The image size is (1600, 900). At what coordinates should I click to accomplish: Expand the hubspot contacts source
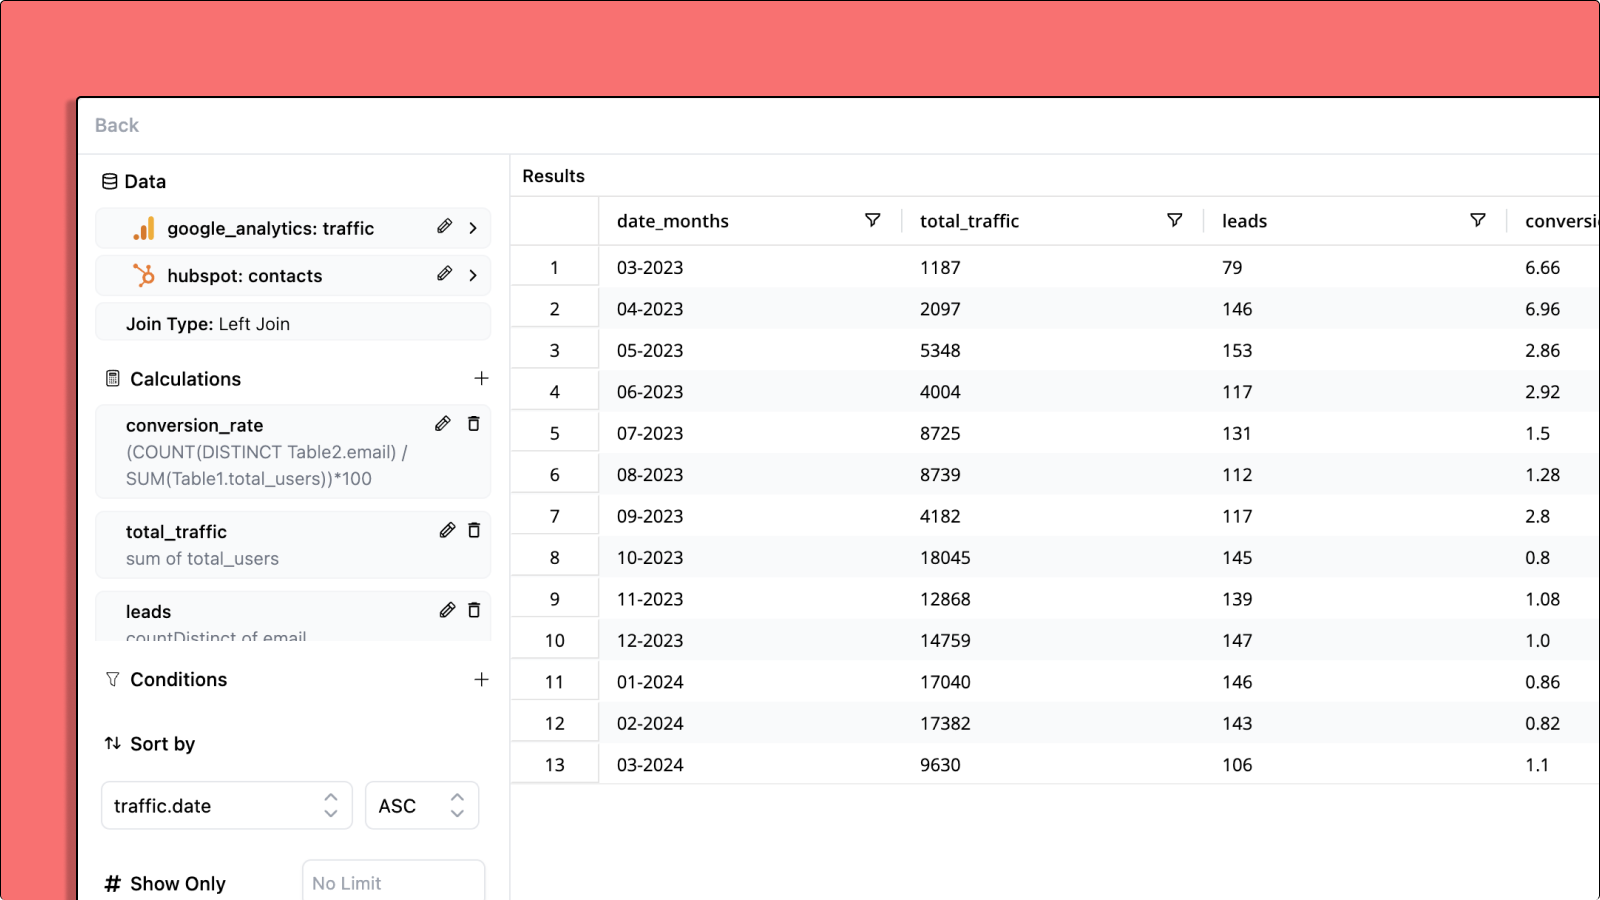pos(473,275)
